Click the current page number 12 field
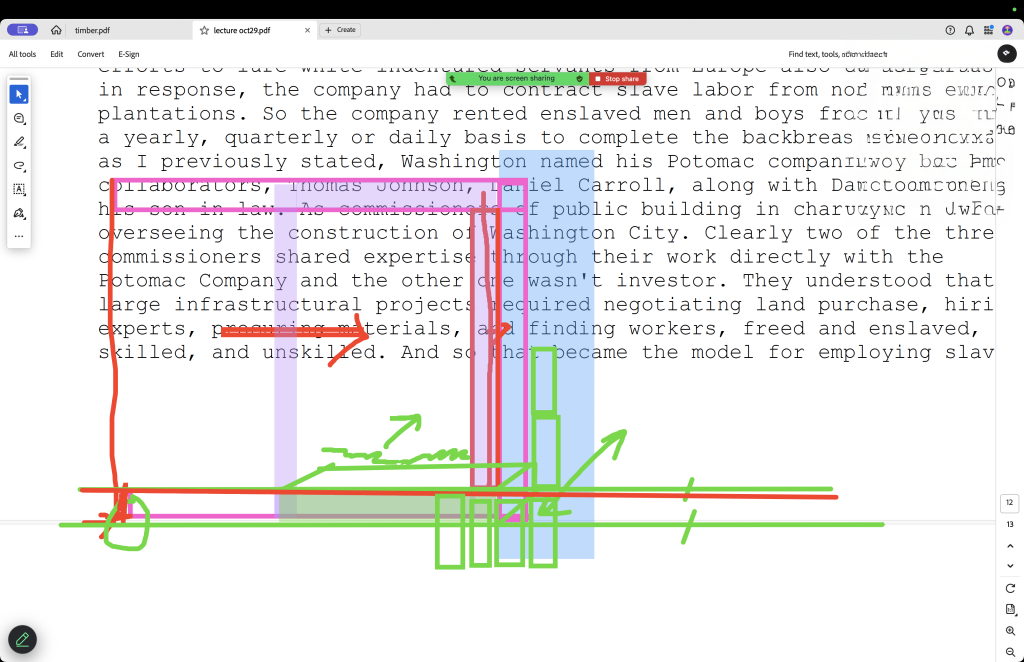The height and width of the screenshot is (662, 1024). coord(1010,502)
